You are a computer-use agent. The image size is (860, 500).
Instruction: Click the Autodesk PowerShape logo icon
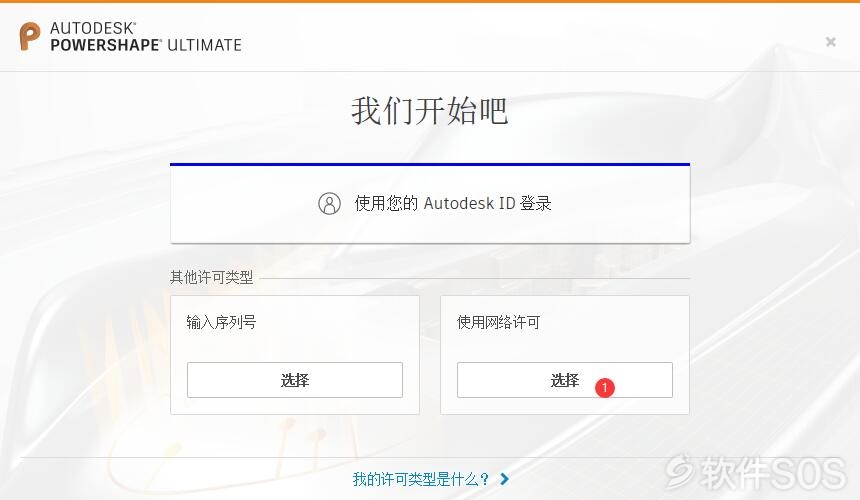click(30, 37)
